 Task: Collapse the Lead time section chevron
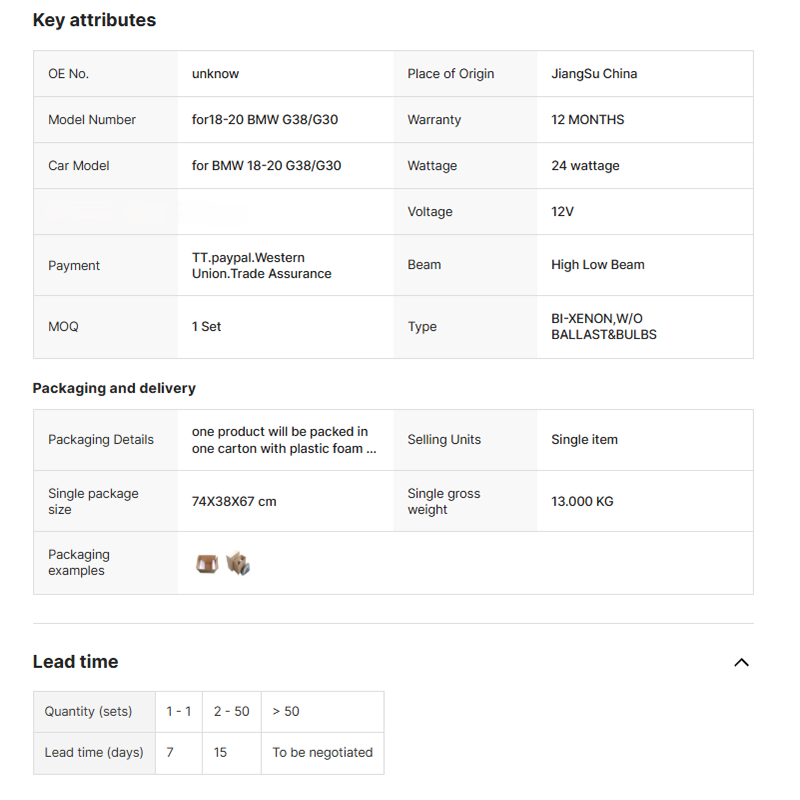point(741,662)
